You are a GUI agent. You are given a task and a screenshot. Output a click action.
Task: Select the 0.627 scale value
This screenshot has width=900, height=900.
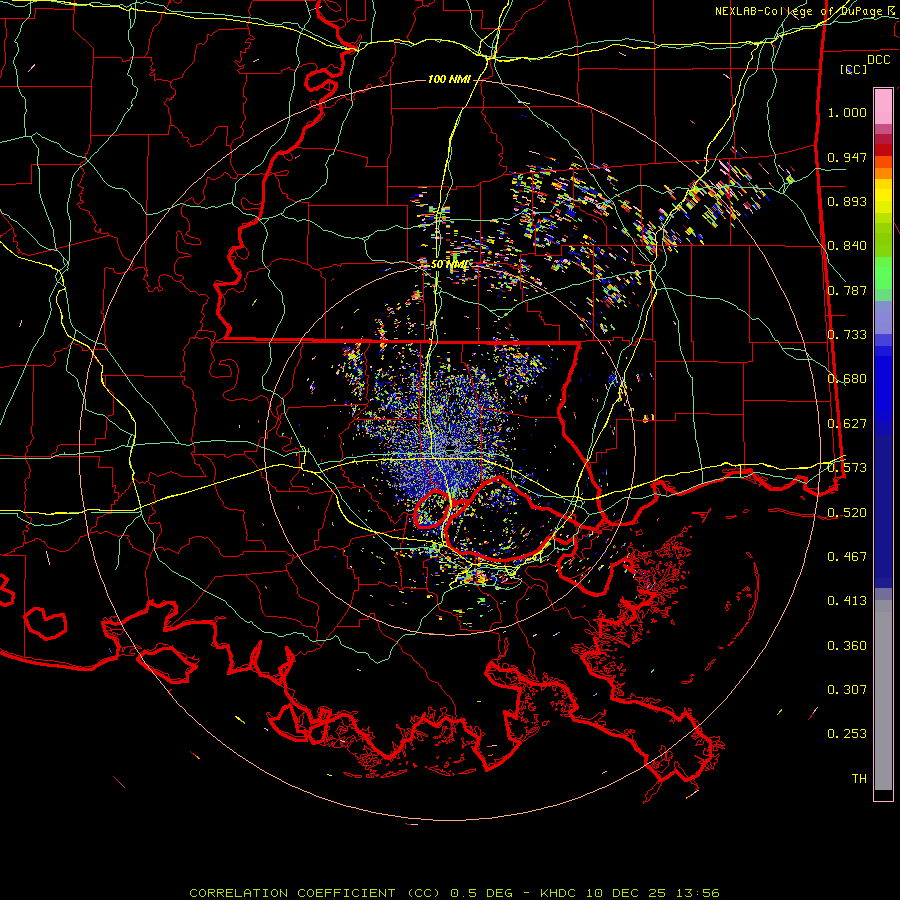click(847, 424)
